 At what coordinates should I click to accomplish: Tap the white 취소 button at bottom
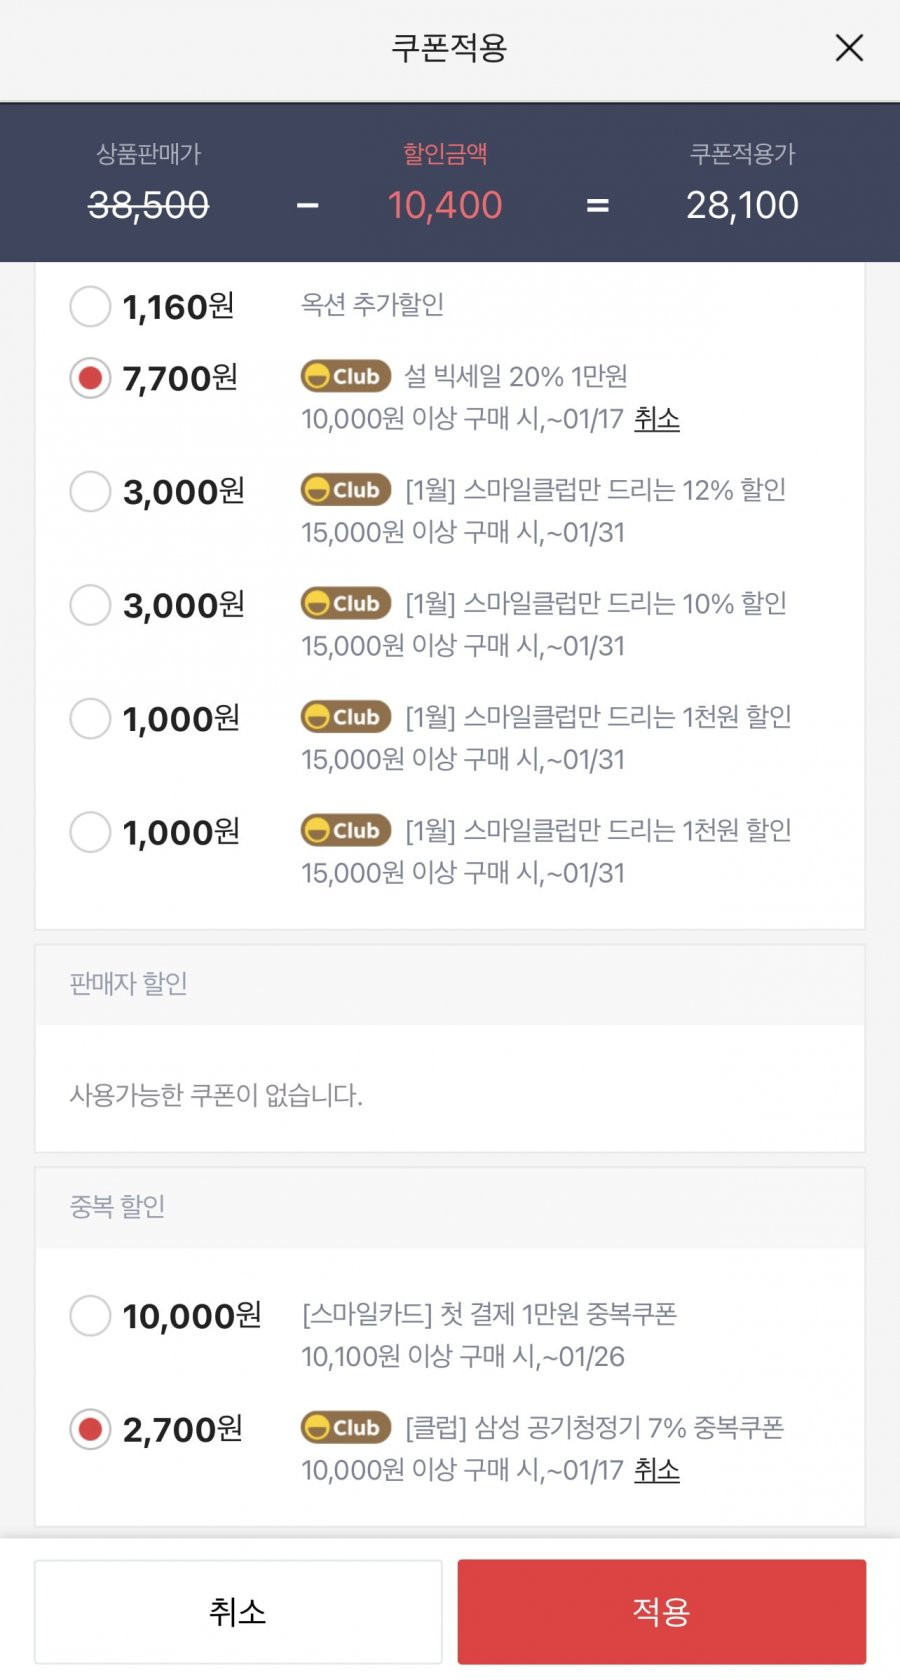click(238, 1611)
